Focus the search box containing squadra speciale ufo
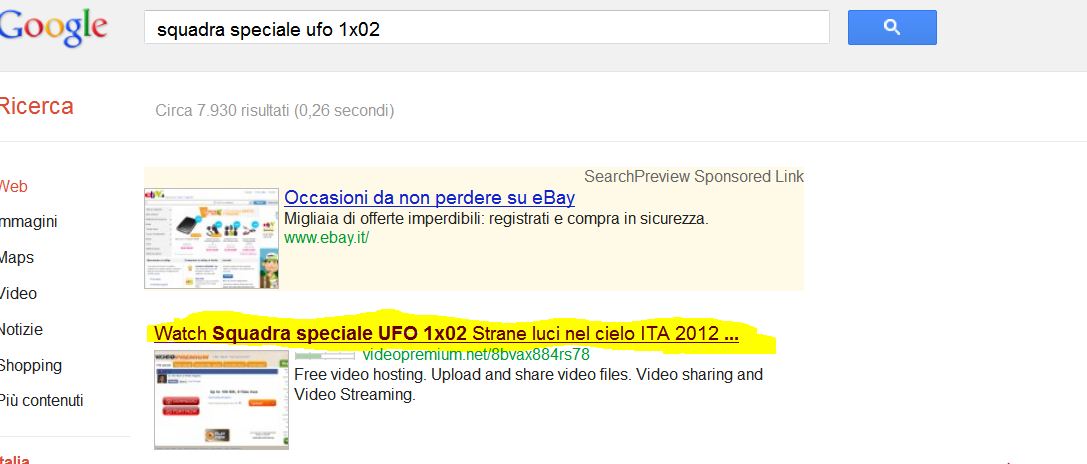This screenshot has height=464, width=1087. pos(487,28)
